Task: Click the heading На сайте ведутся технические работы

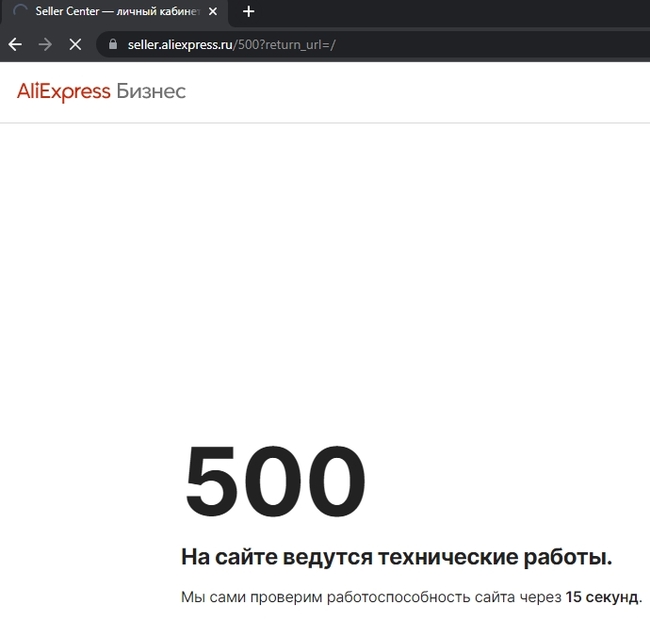Action: click(396, 557)
